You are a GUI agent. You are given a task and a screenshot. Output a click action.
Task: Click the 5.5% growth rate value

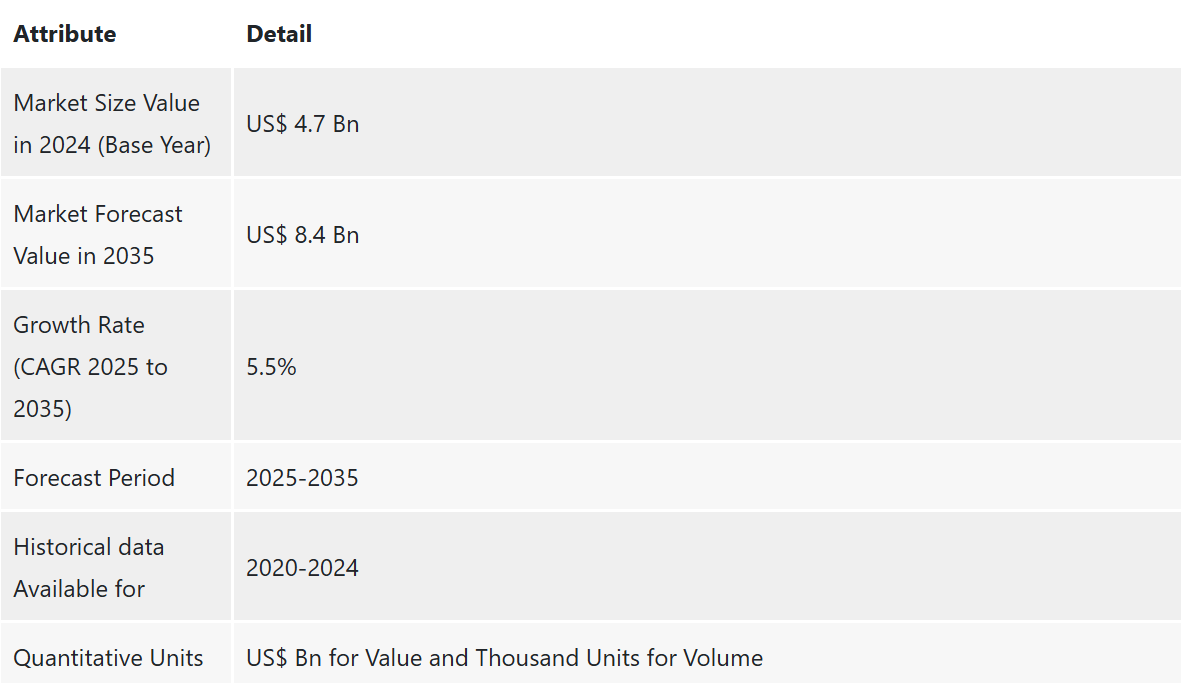coord(271,367)
